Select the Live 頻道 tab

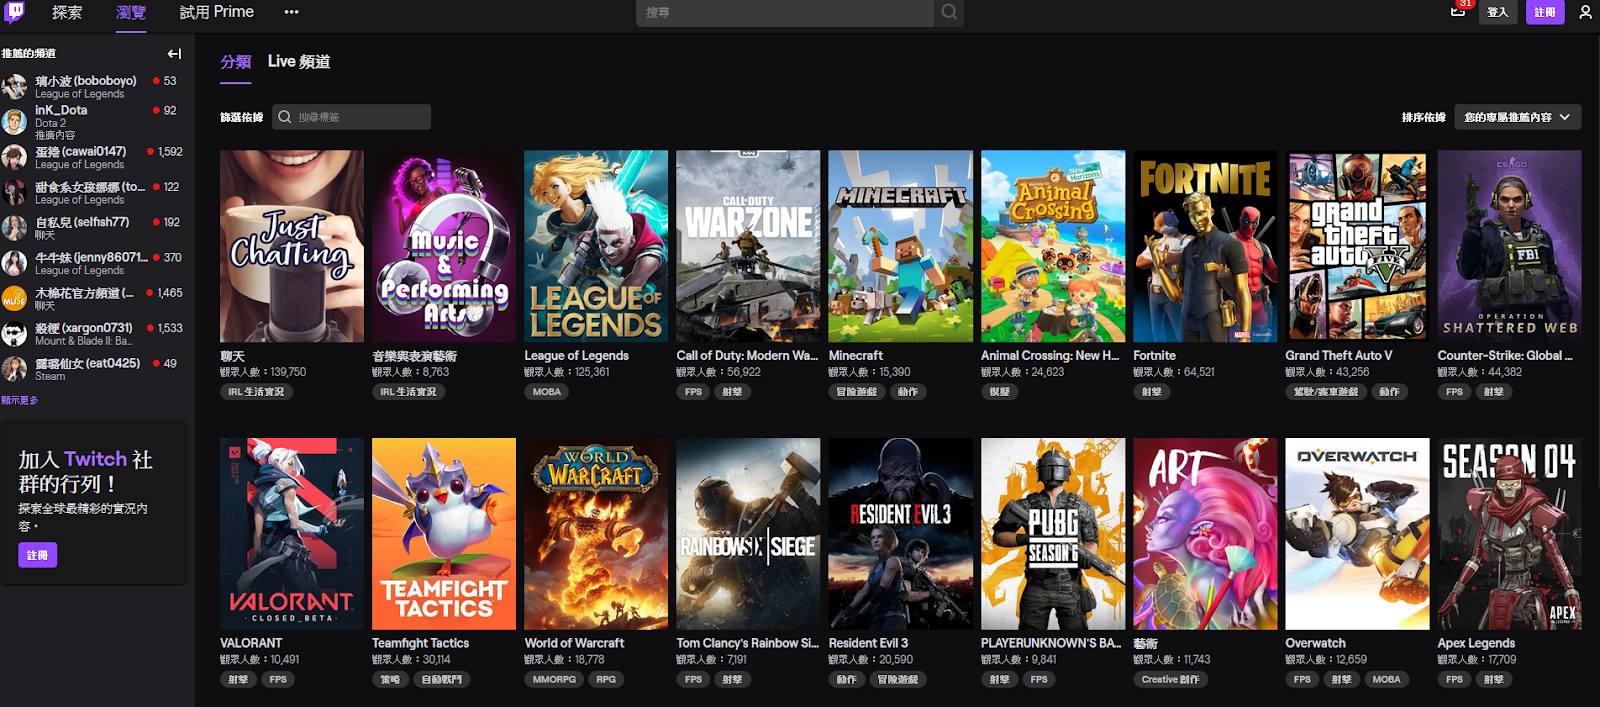point(299,62)
